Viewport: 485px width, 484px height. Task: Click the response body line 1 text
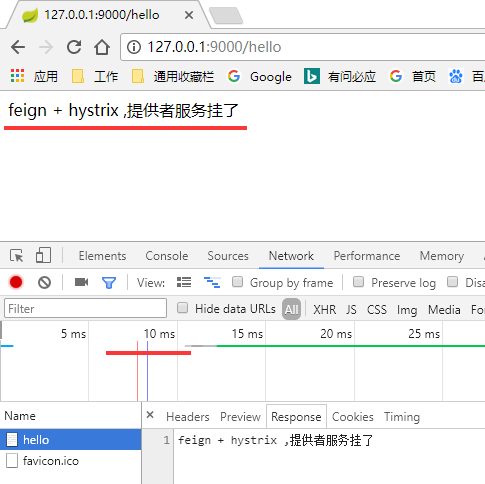point(276,440)
